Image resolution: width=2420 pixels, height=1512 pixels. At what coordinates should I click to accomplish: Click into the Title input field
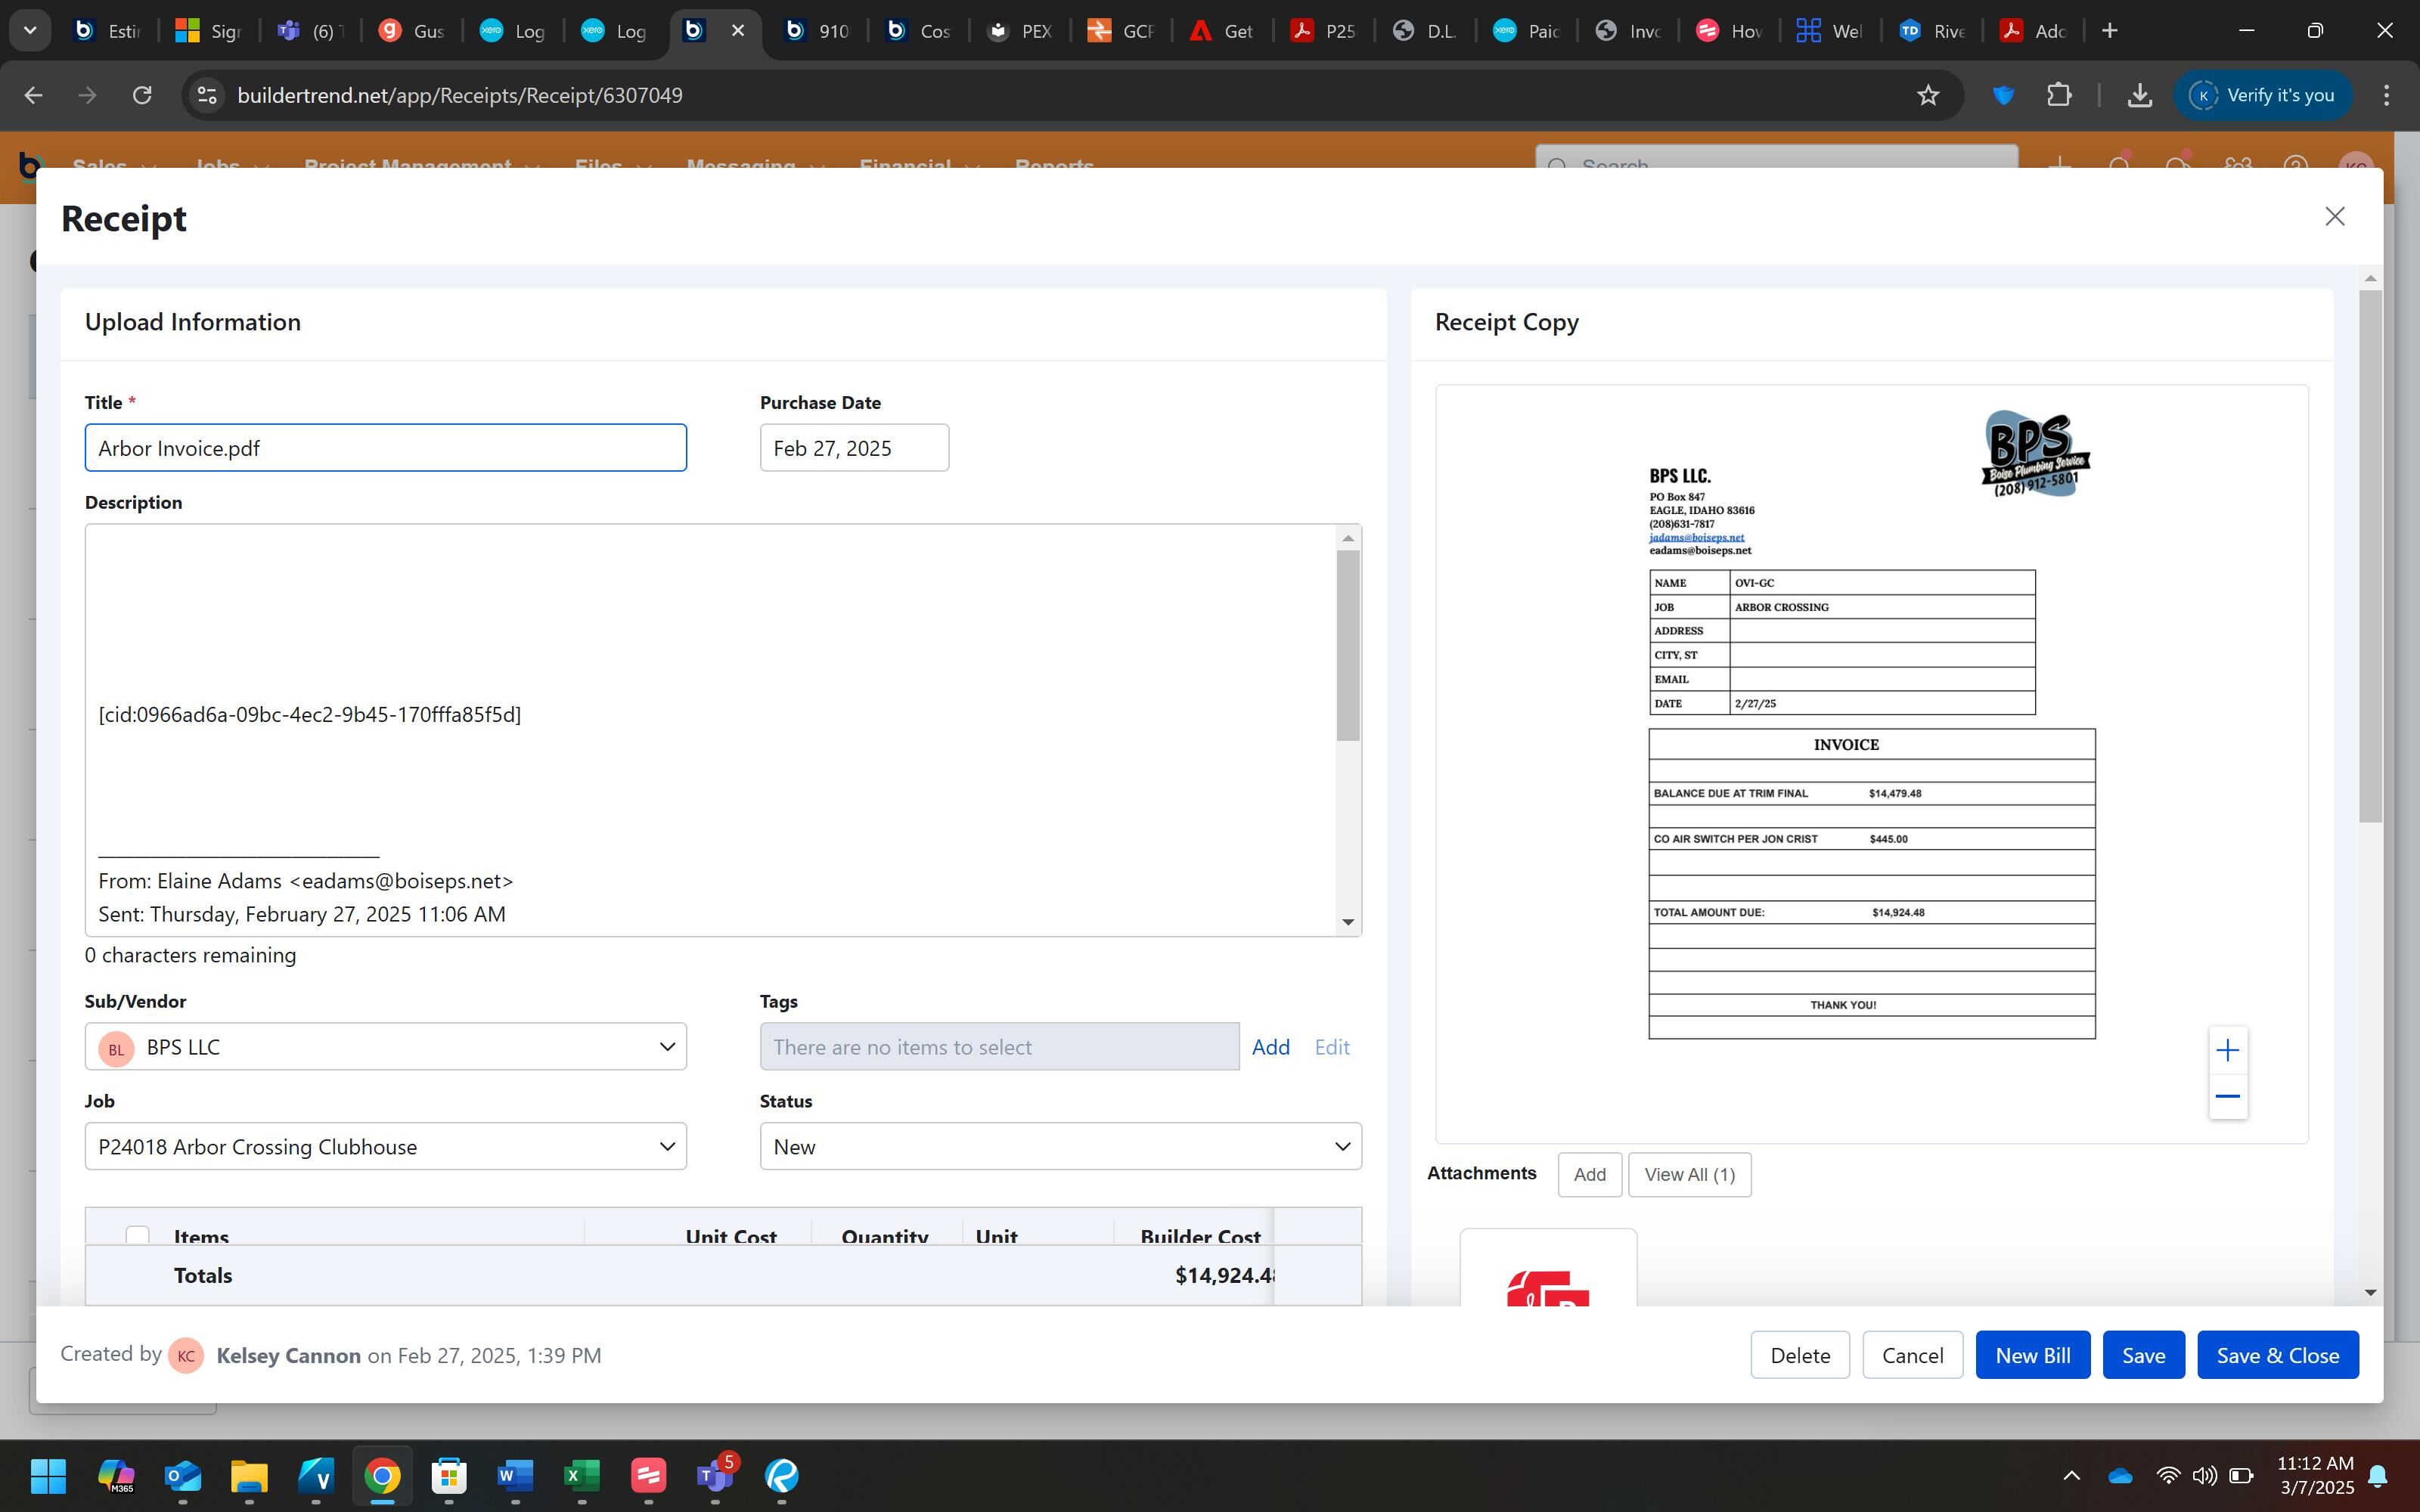click(385, 448)
